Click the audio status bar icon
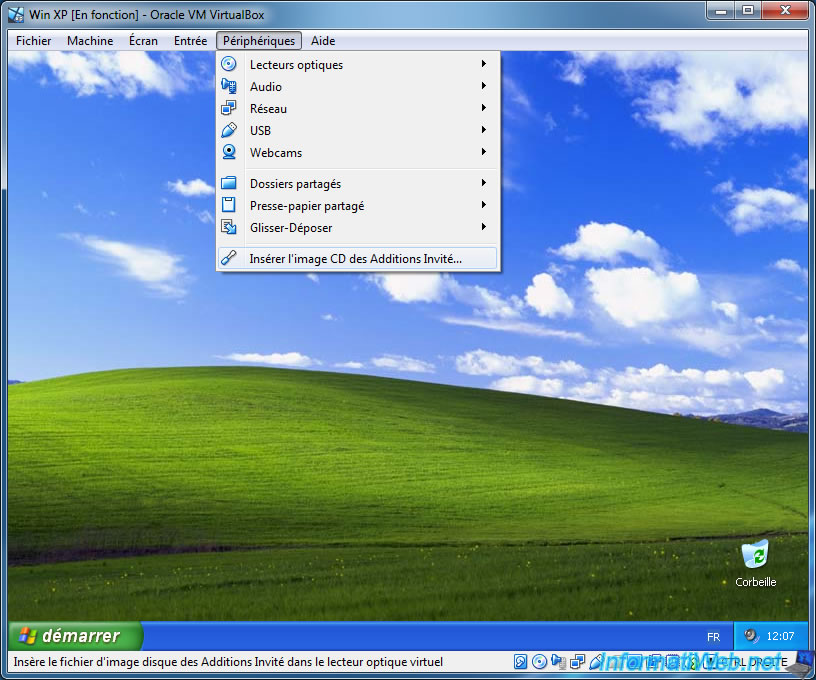 (558, 661)
